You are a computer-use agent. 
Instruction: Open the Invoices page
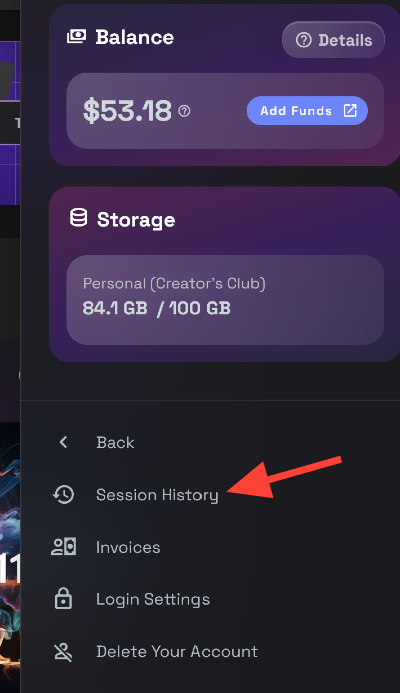click(x=128, y=548)
